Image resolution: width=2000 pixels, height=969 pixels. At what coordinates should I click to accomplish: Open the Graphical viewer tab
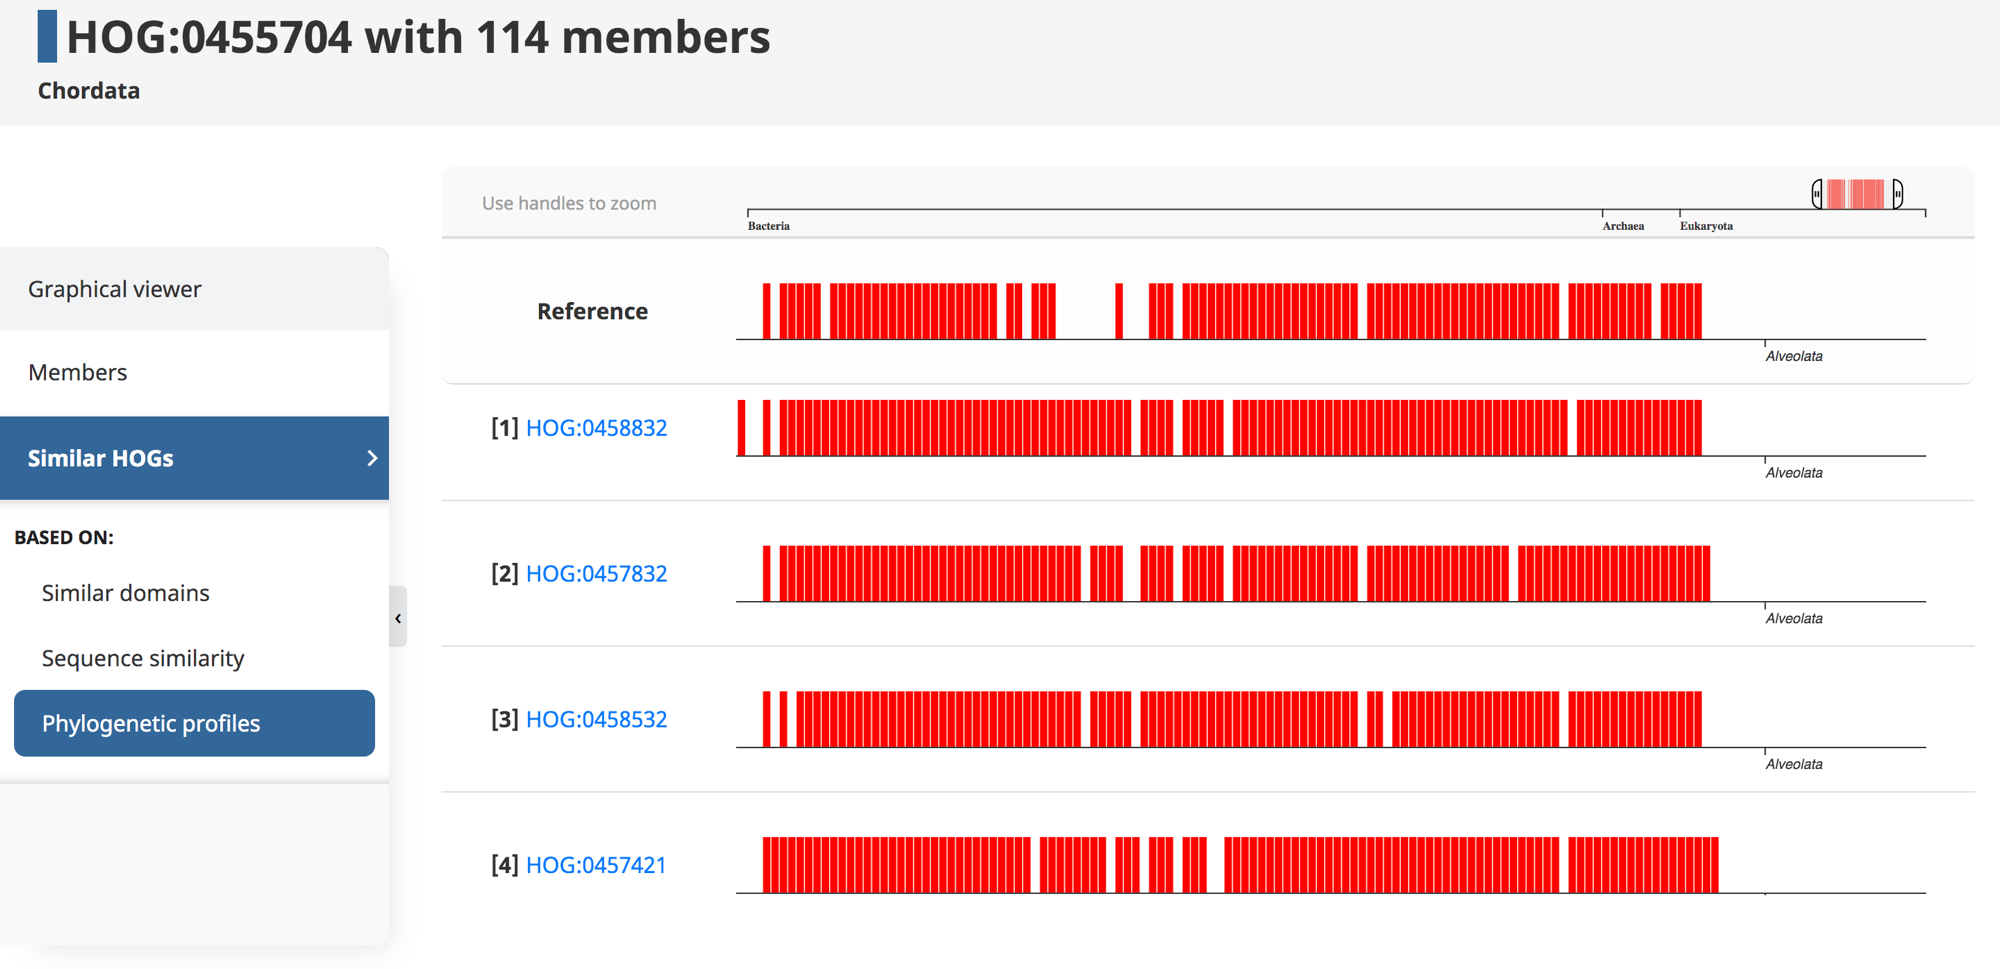115,289
